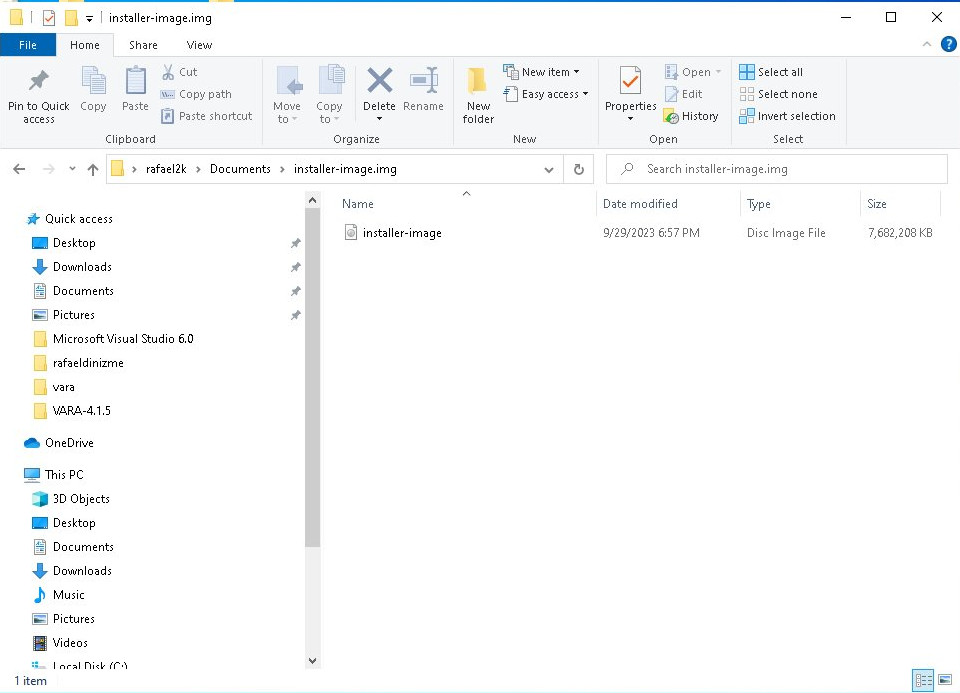This screenshot has width=960, height=693.
Task: Open the View ribbon tab
Action: point(199,45)
